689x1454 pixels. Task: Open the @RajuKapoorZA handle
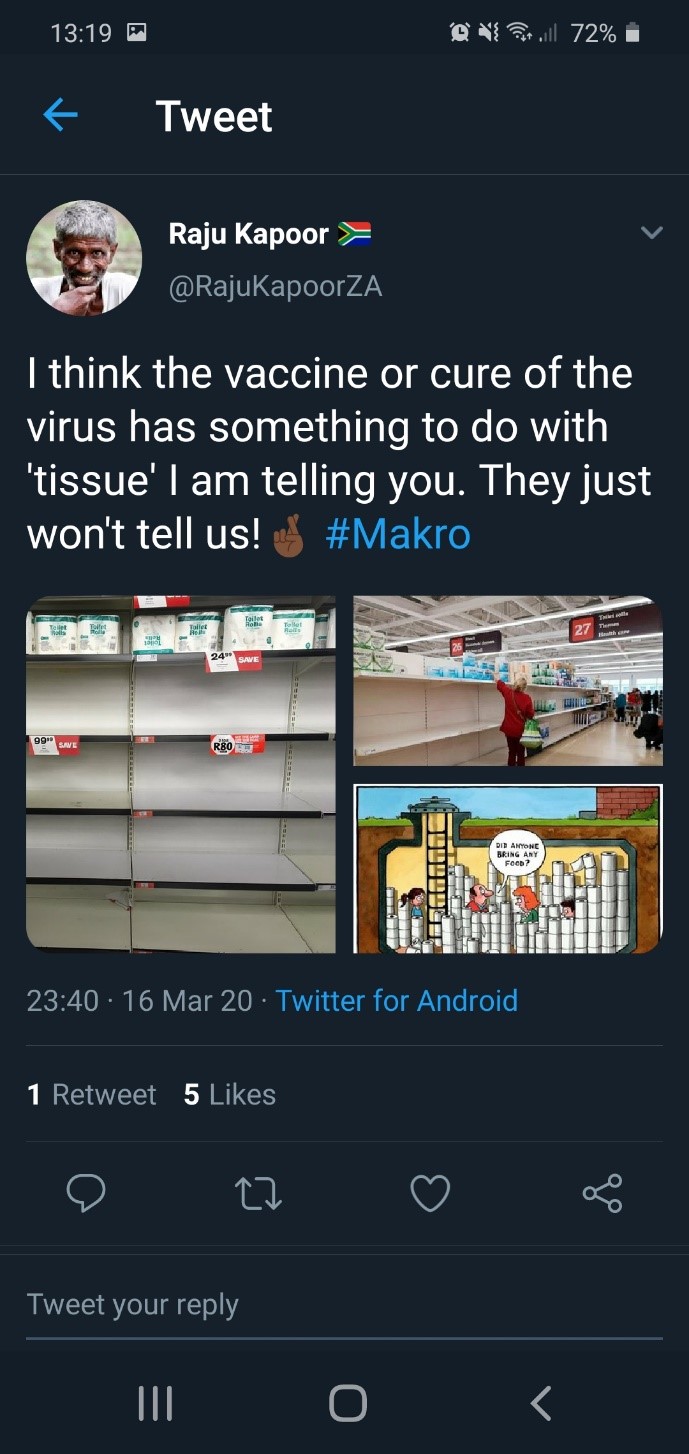[x=275, y=287]
